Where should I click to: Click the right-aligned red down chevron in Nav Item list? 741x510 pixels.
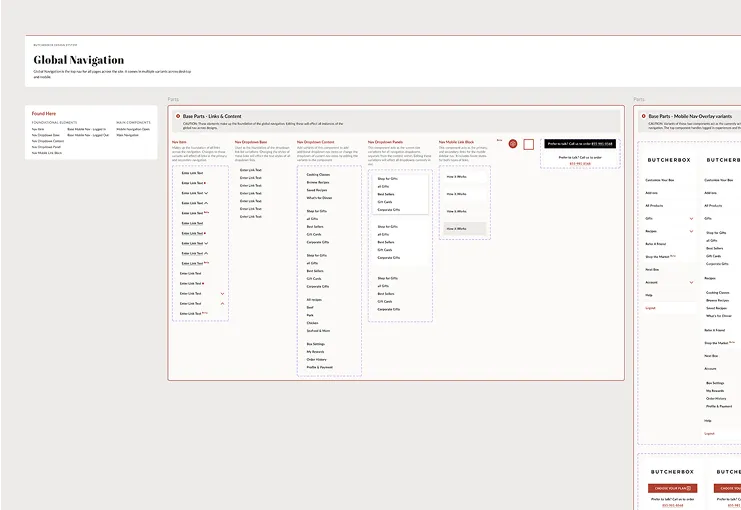(x=223, y=294)
